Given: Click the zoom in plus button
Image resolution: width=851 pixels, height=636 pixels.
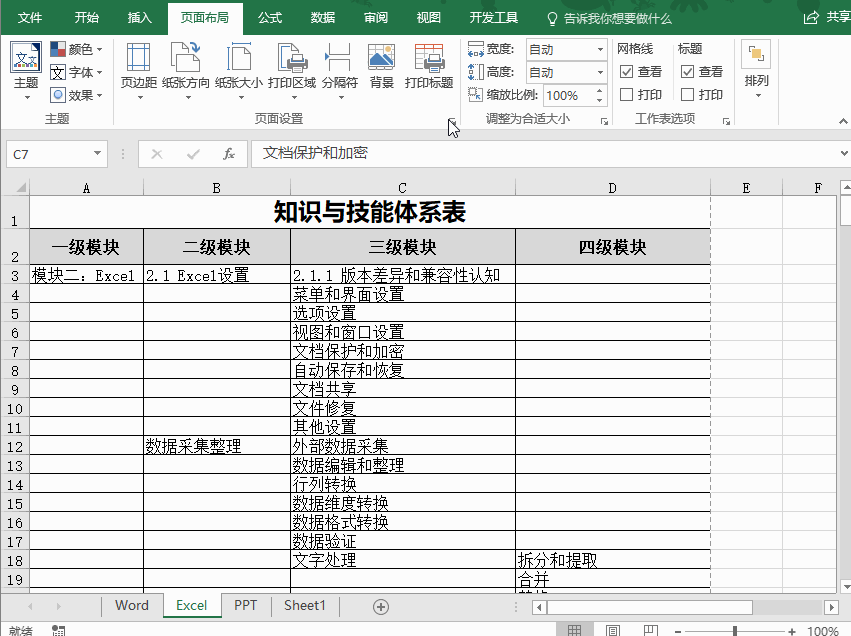Looking at the screenshot, I should (x=792, y=631).
